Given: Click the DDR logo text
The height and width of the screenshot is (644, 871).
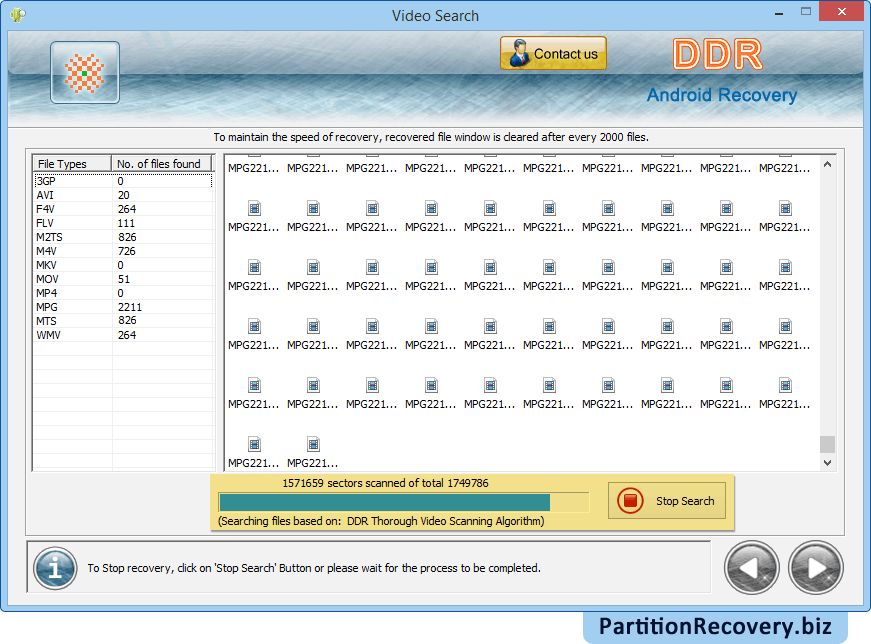Looking at the screenshot, I should click(x=717, y=54).
